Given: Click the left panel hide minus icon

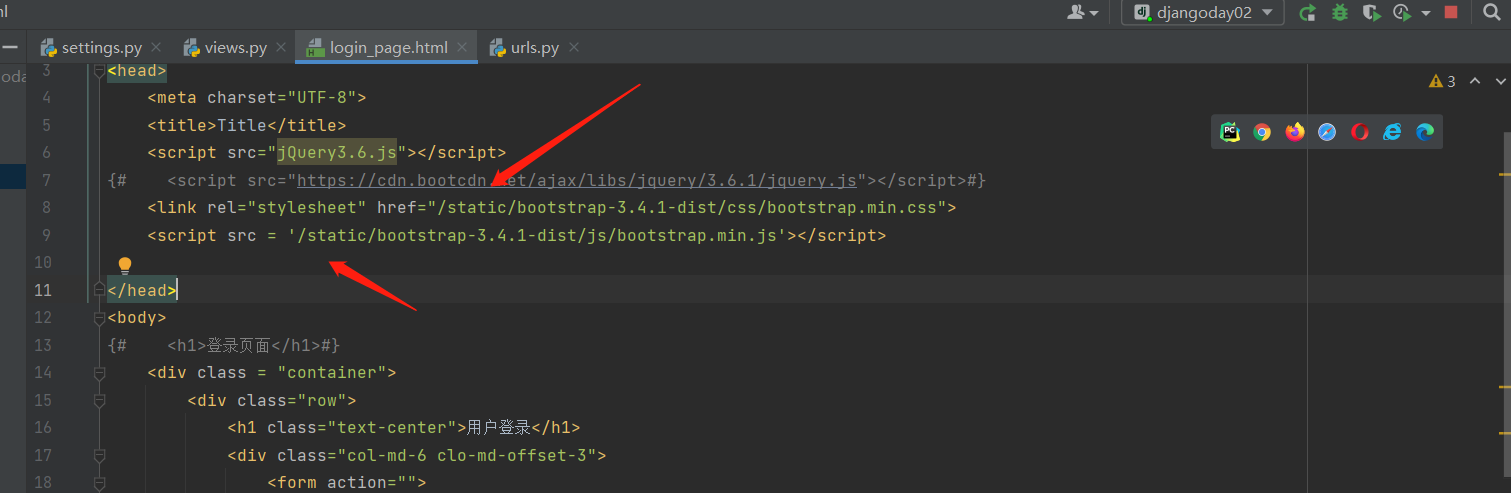Looking at the screenshot, I should (11, 46).
